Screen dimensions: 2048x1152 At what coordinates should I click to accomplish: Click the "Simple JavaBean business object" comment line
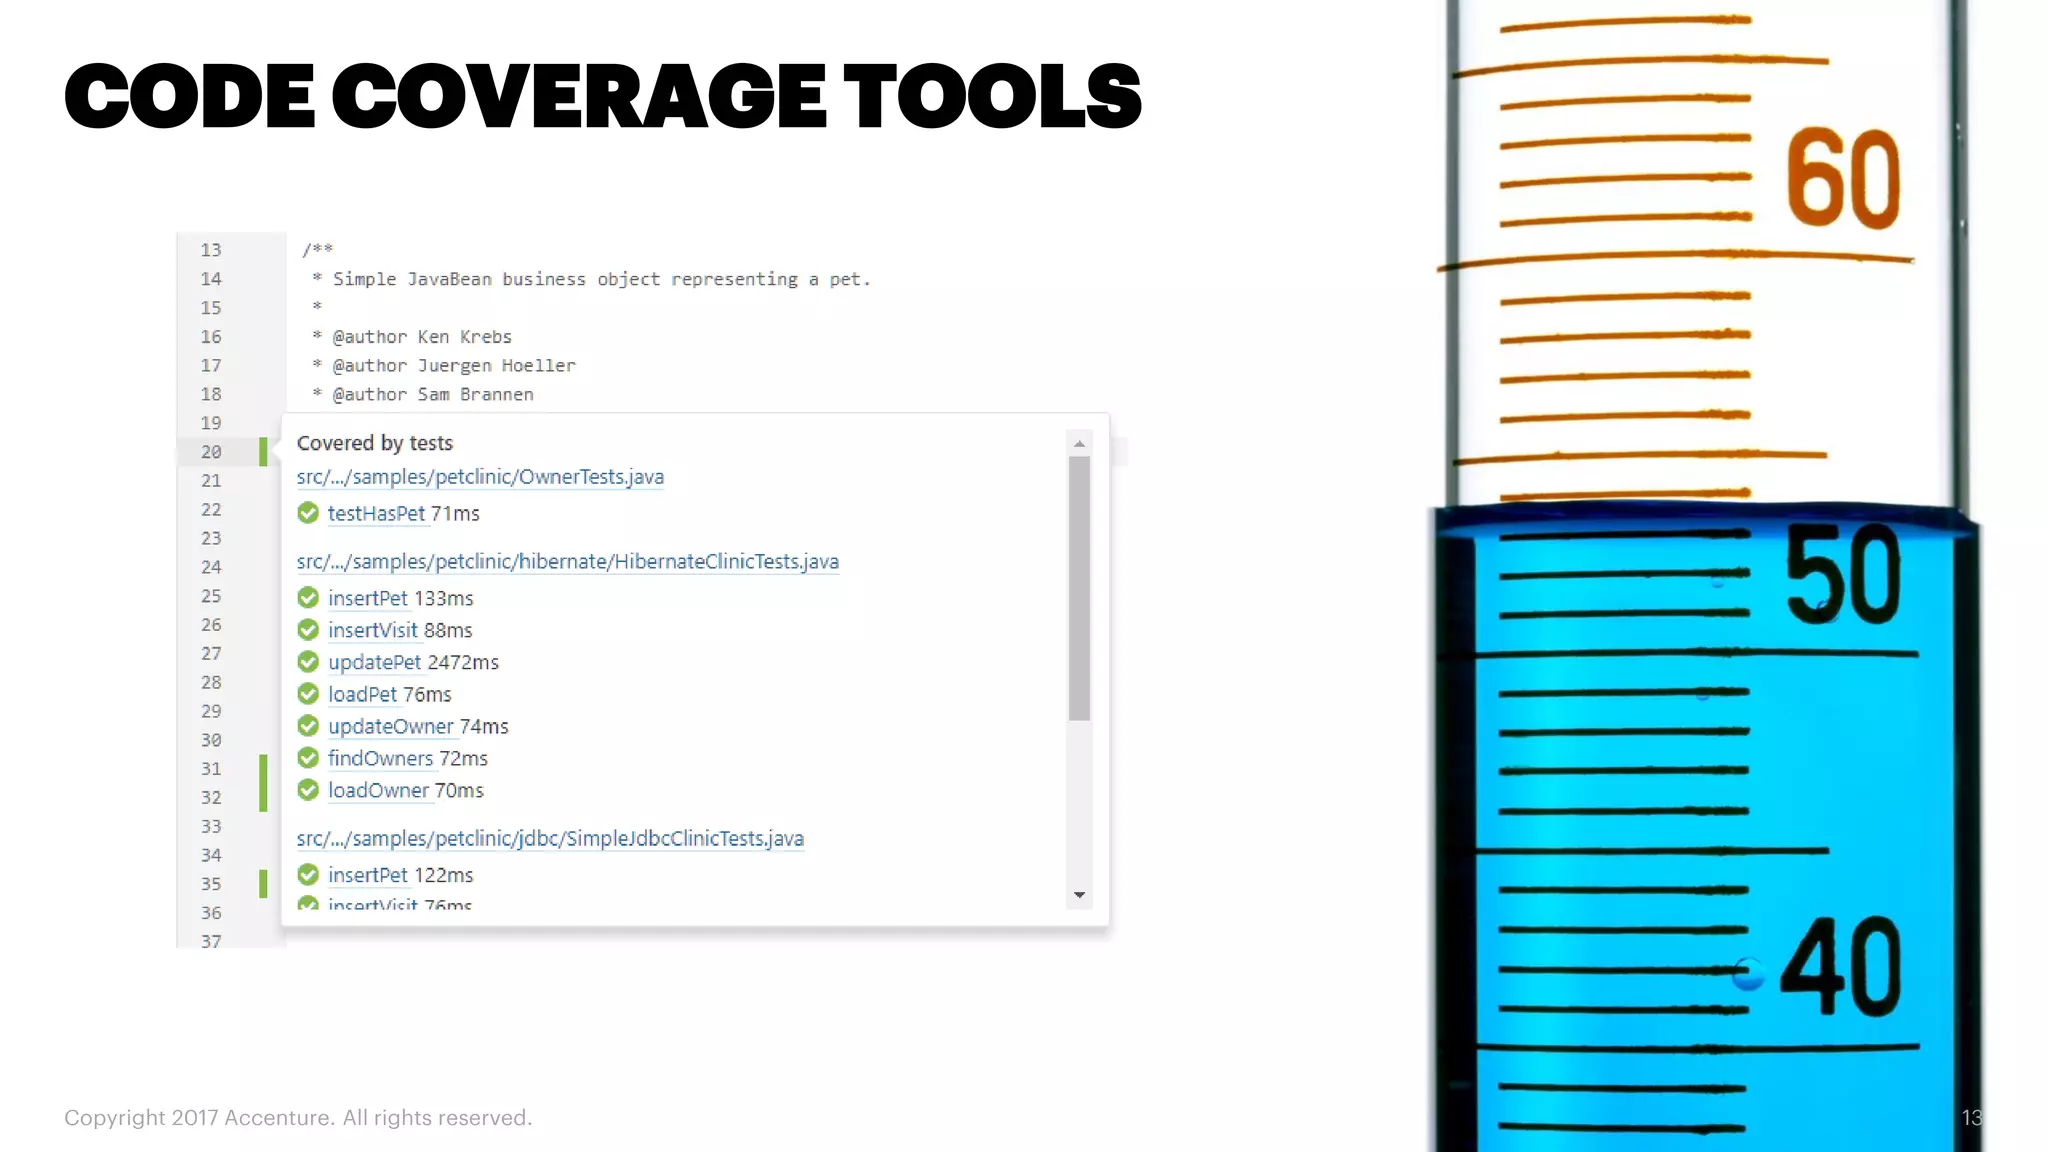coord(591,279)
